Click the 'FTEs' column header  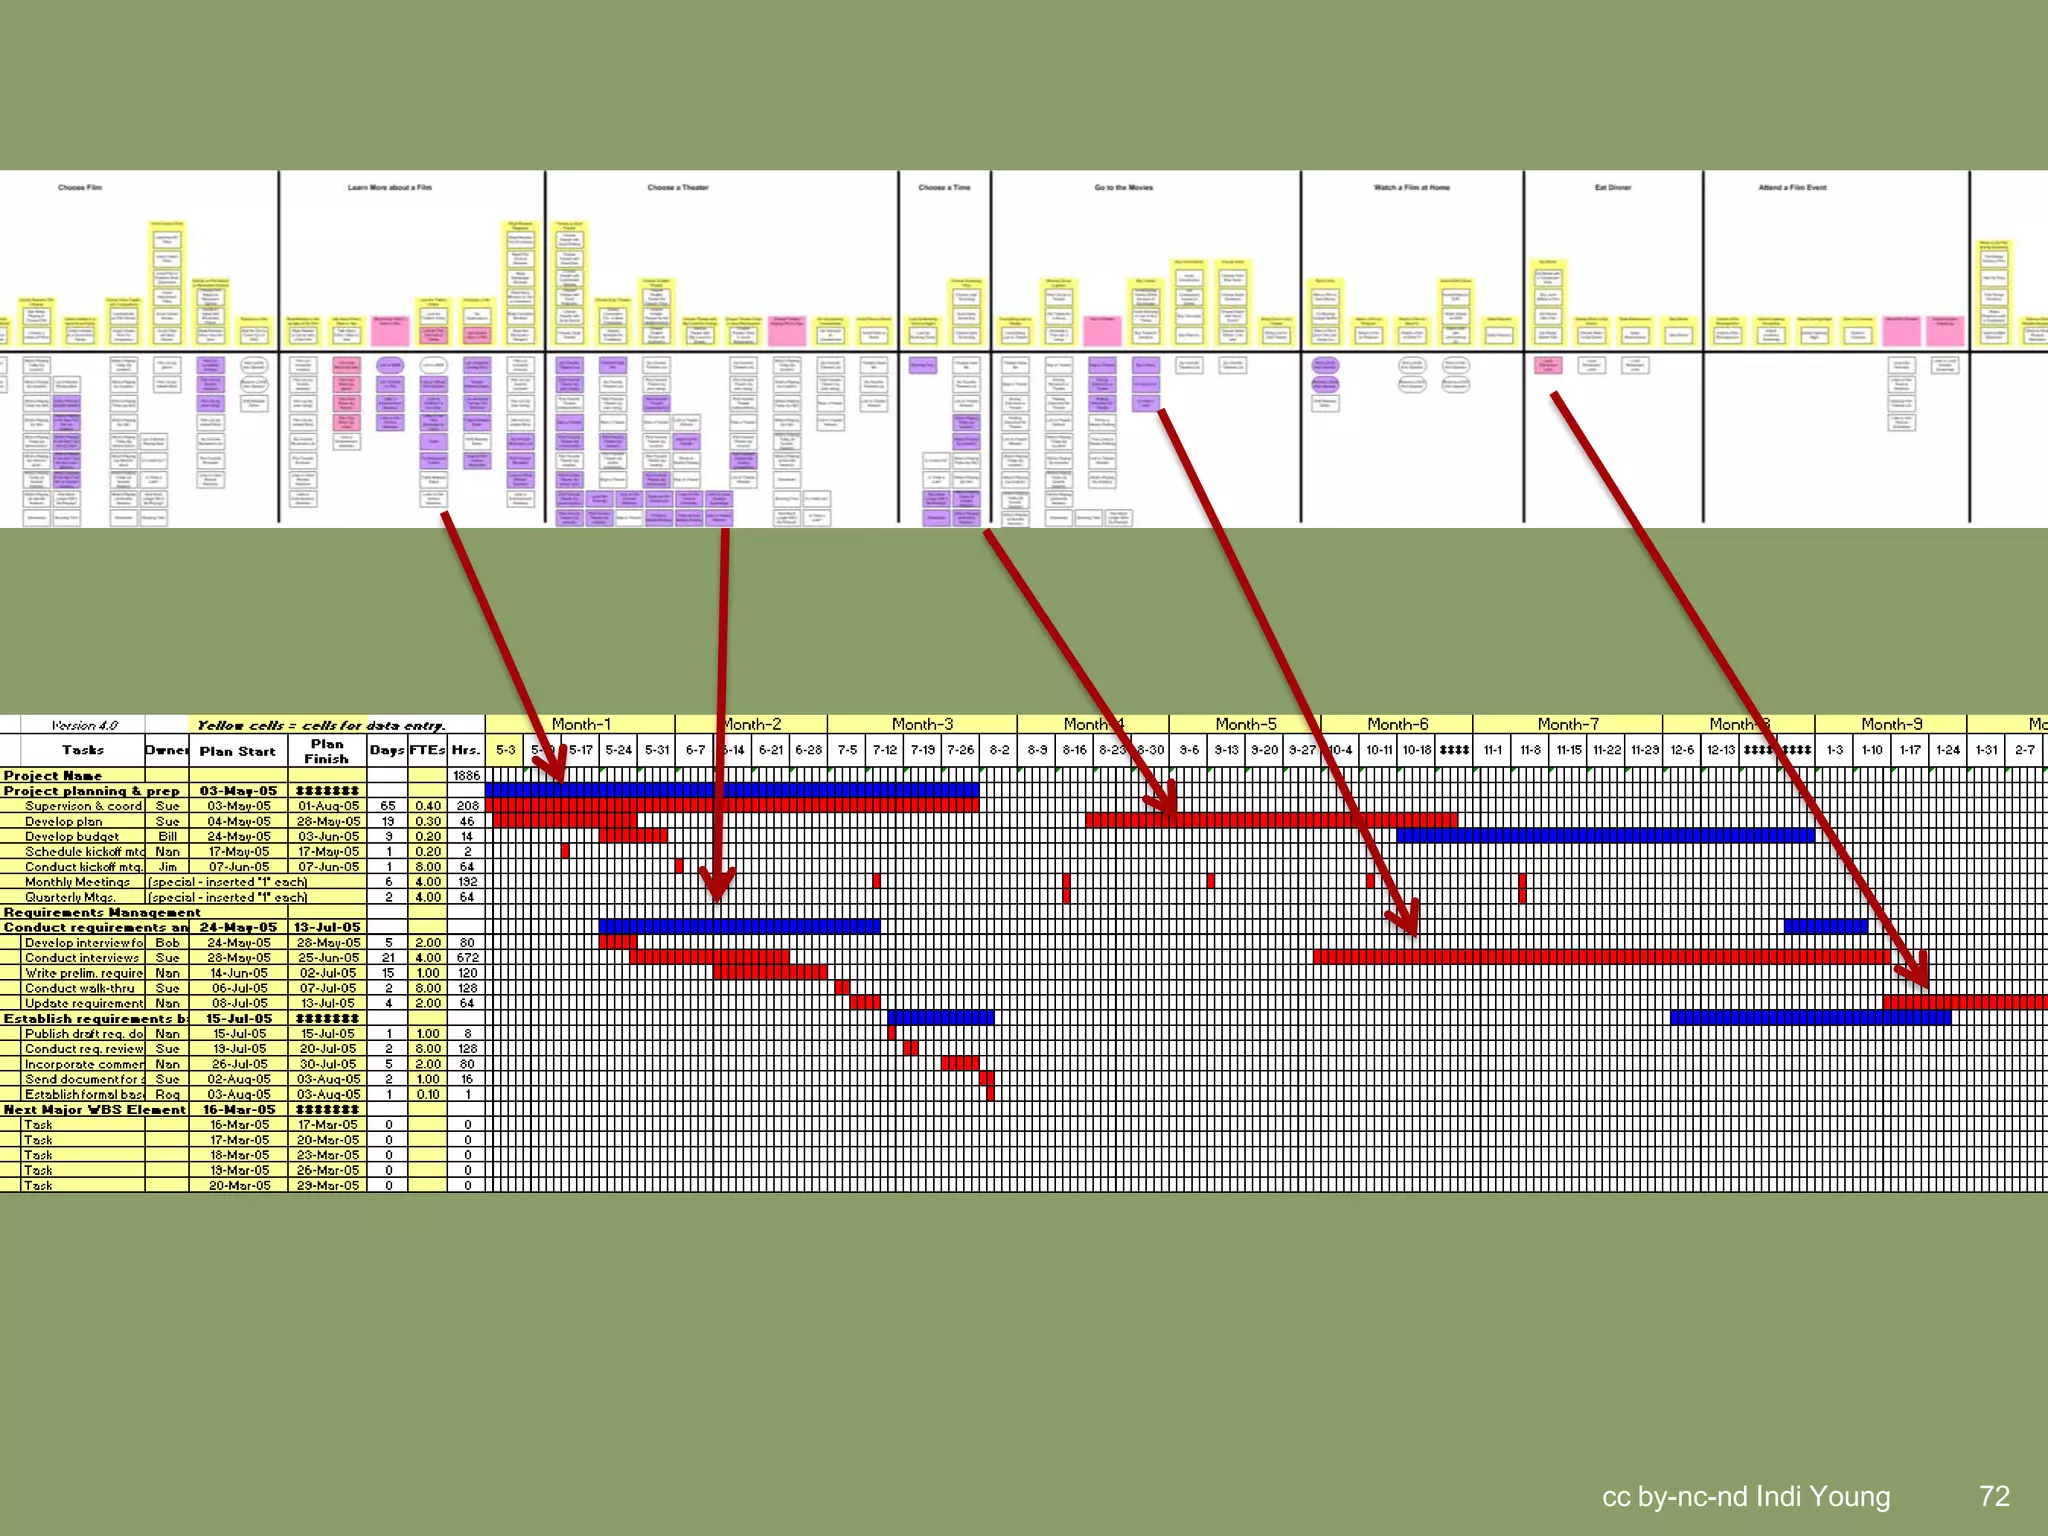[x=427, y=750]
